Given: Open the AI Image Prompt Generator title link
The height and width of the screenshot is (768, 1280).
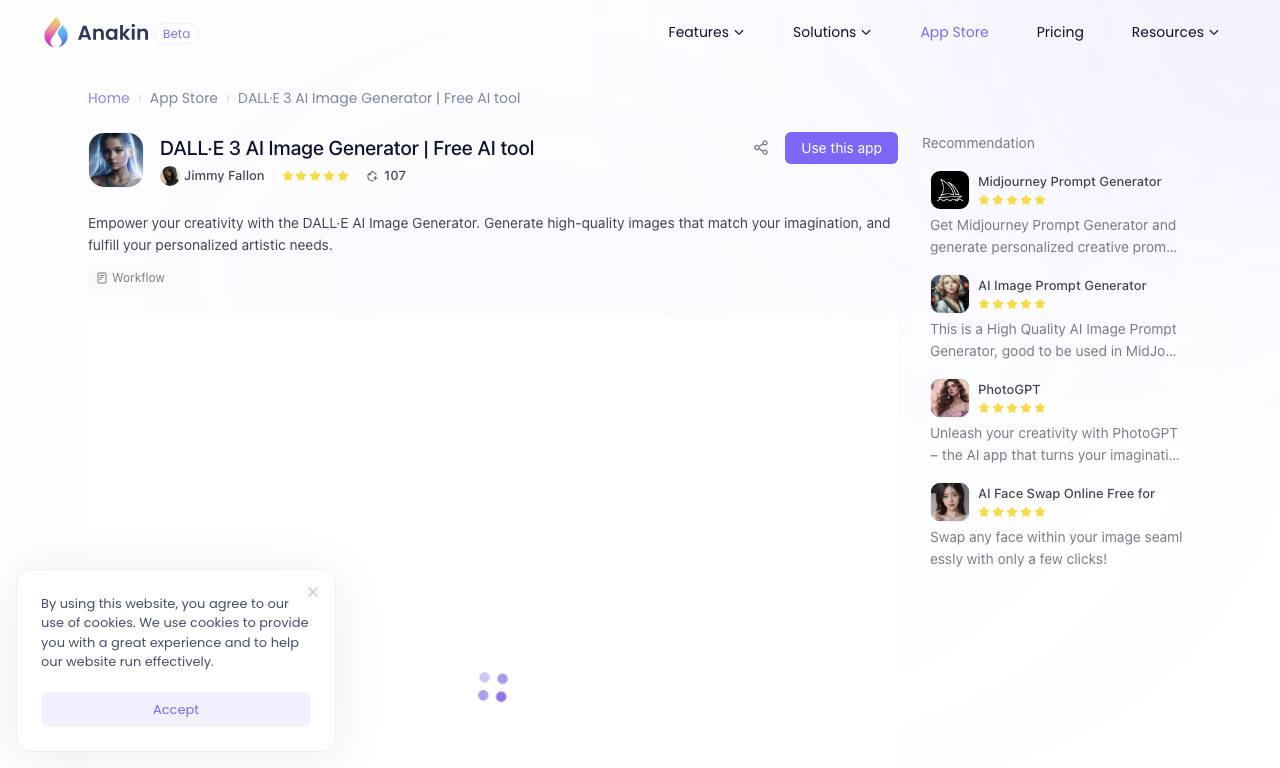Looking at the screenshot, I should (x=1062, y=286).
